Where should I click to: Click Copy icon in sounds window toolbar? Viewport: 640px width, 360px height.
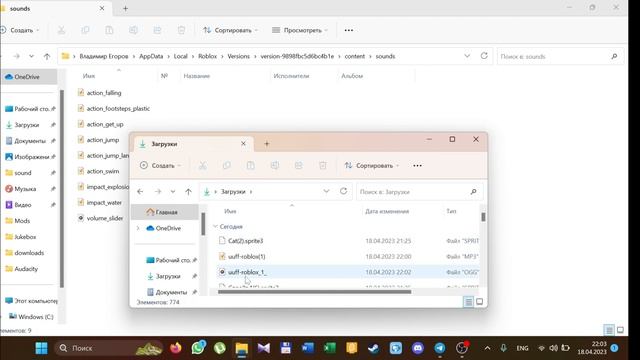[85, 30]
